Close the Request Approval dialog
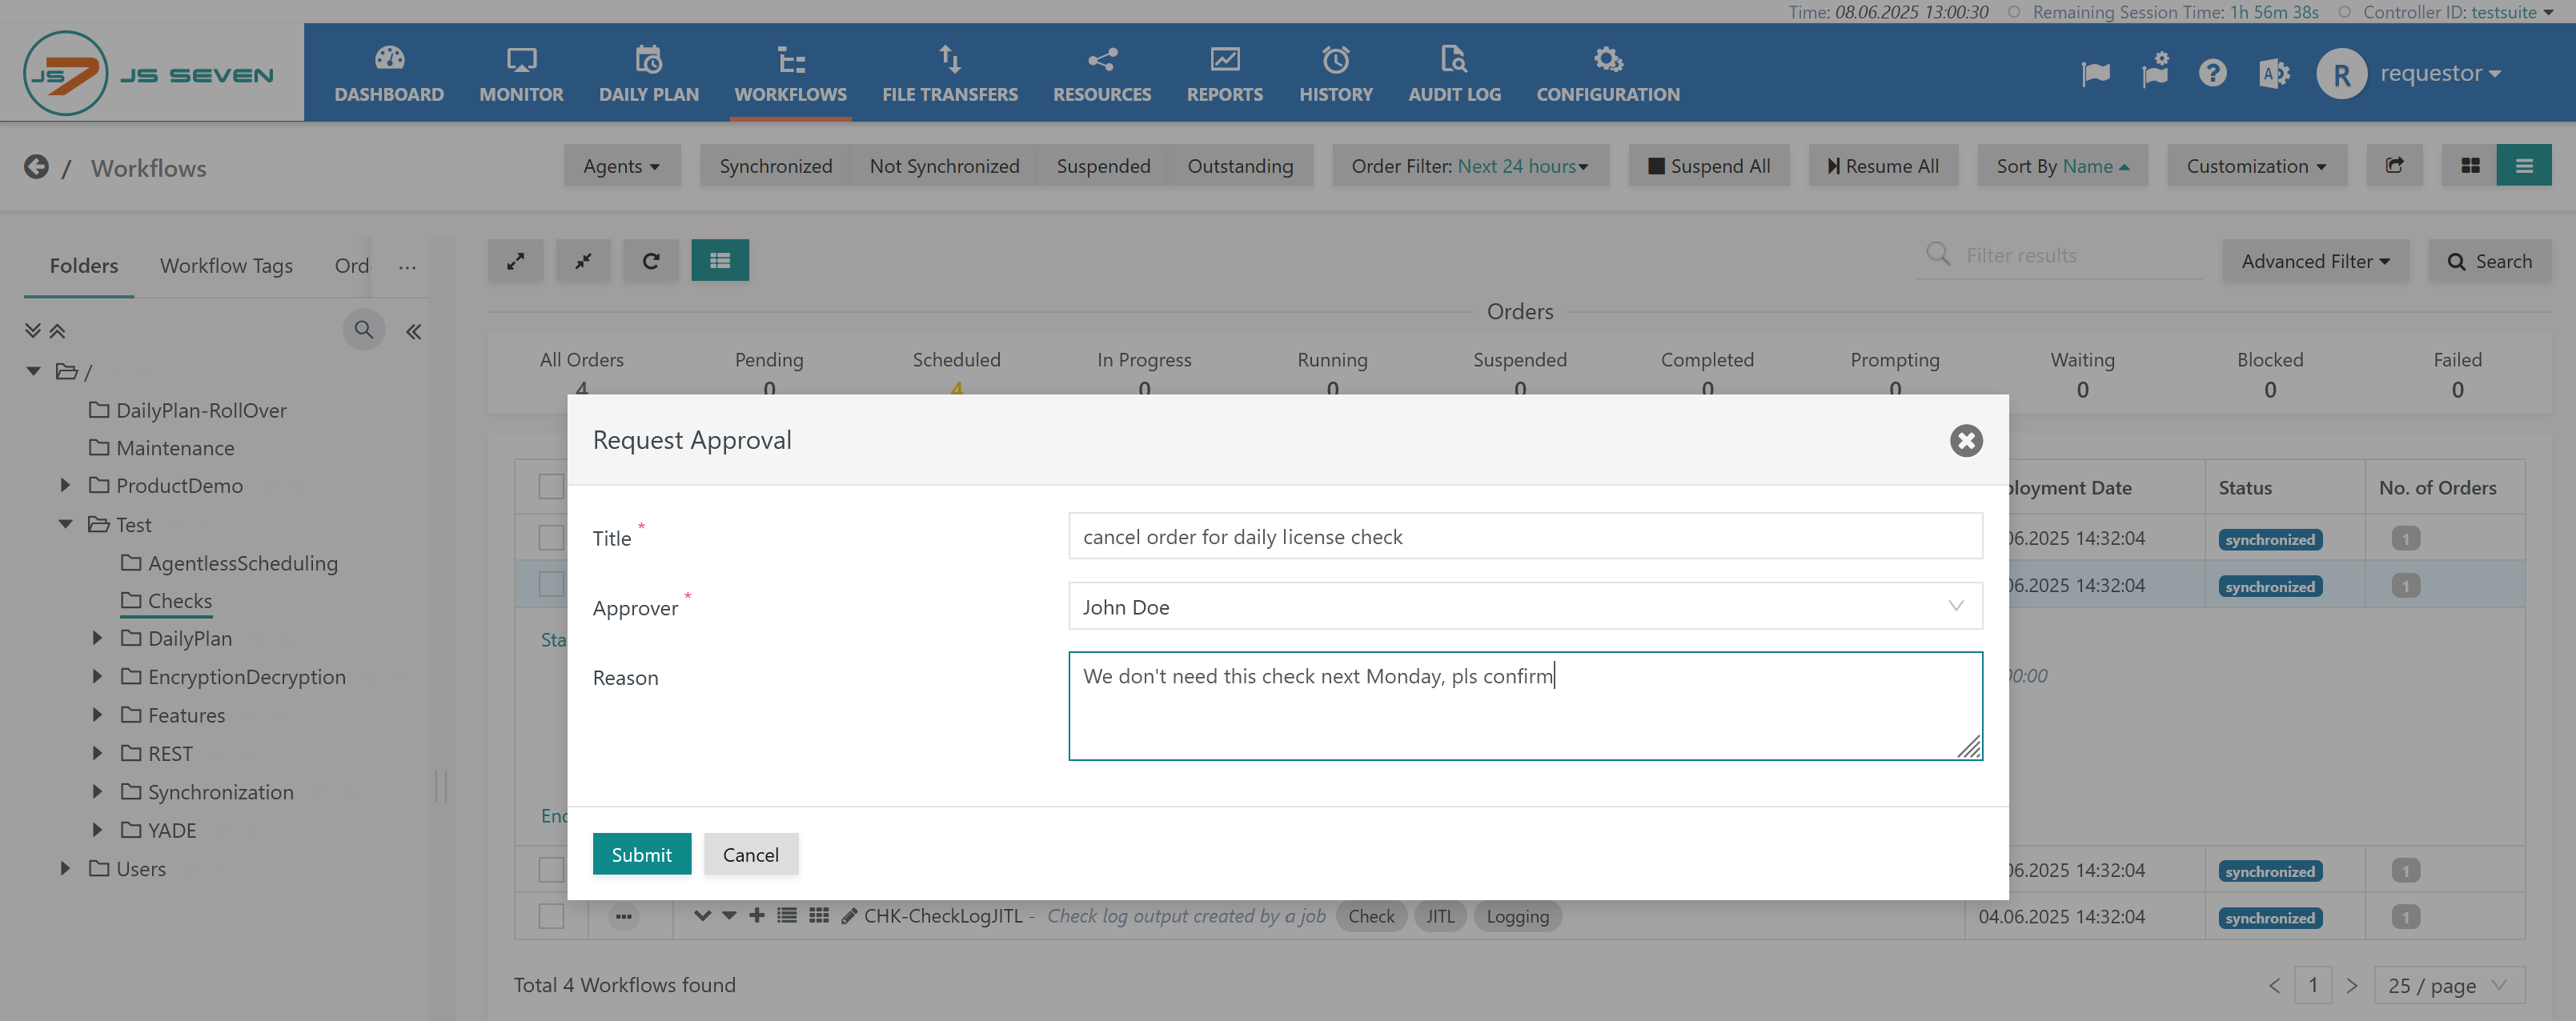This screenshot has height=1021, width=2576. click(1965, 441)
